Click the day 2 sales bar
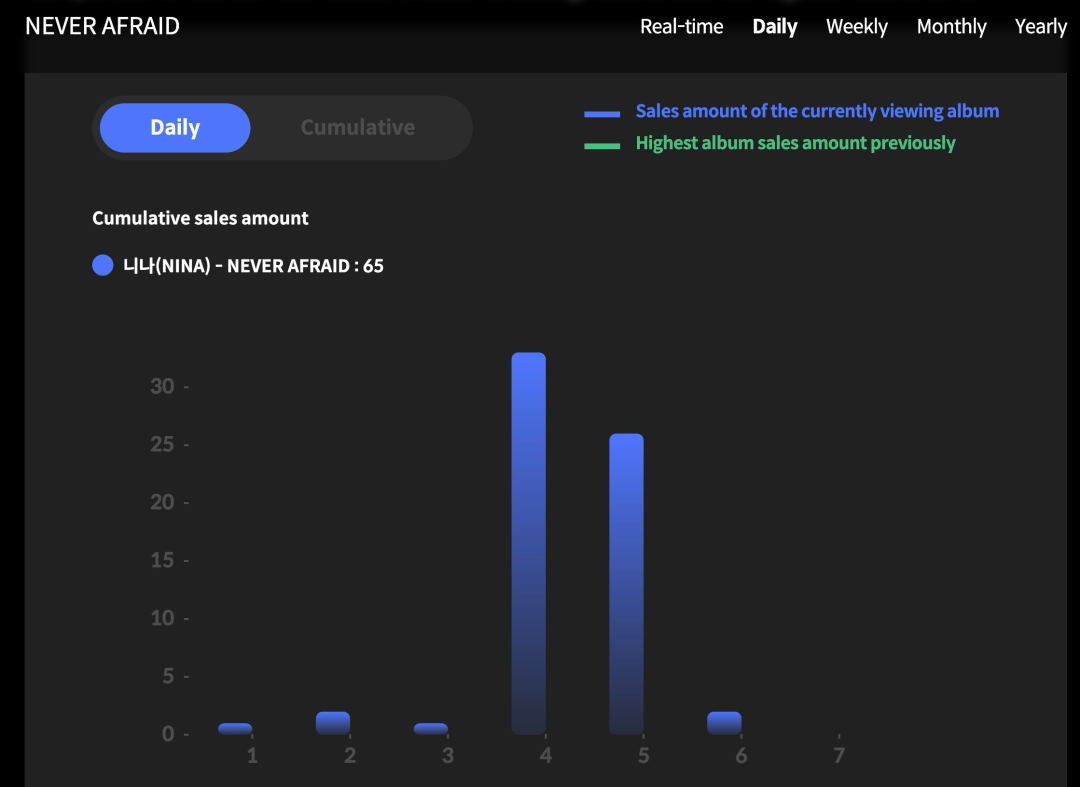 coord(333,723)
